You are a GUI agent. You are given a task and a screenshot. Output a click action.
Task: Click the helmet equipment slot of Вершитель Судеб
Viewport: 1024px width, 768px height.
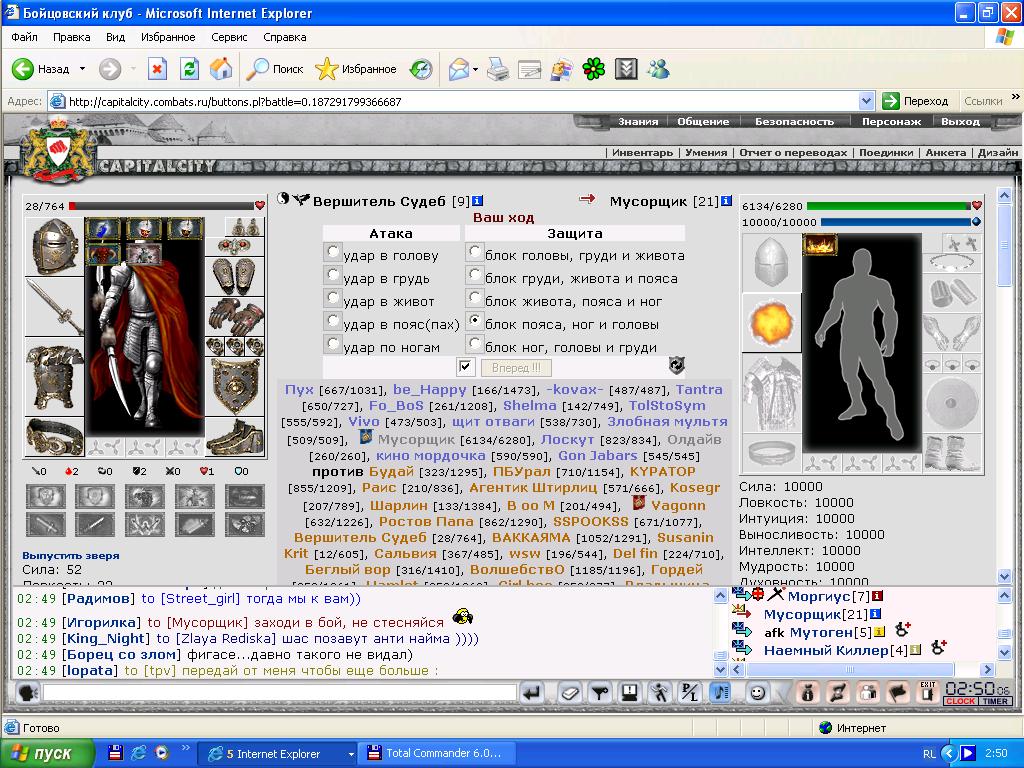(54, 247)
